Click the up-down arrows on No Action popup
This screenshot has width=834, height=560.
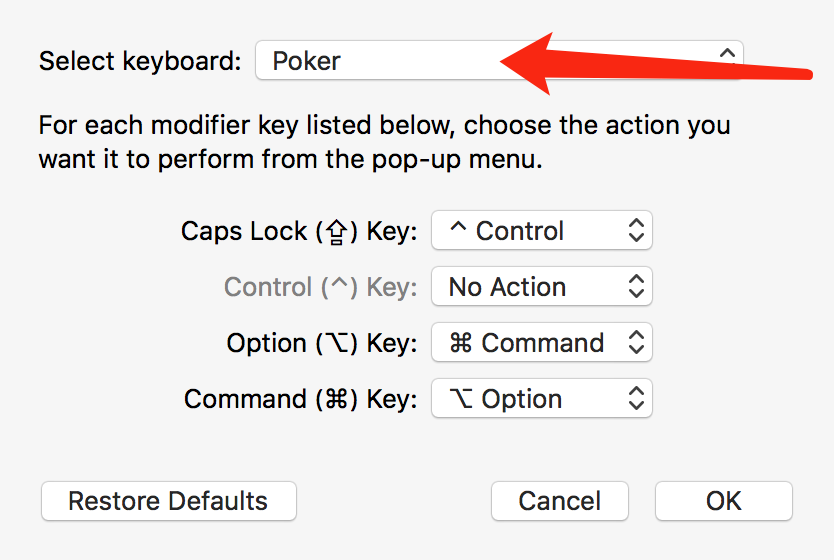pos(636,287)
